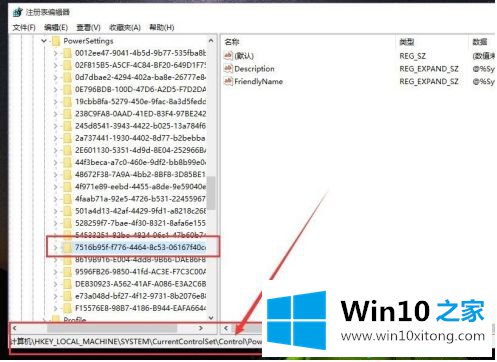The image size is (497, 362).
Task: Click tree pane horizontal scrollbar thumb
Action: pyautogui.click(x=112, y=328)
